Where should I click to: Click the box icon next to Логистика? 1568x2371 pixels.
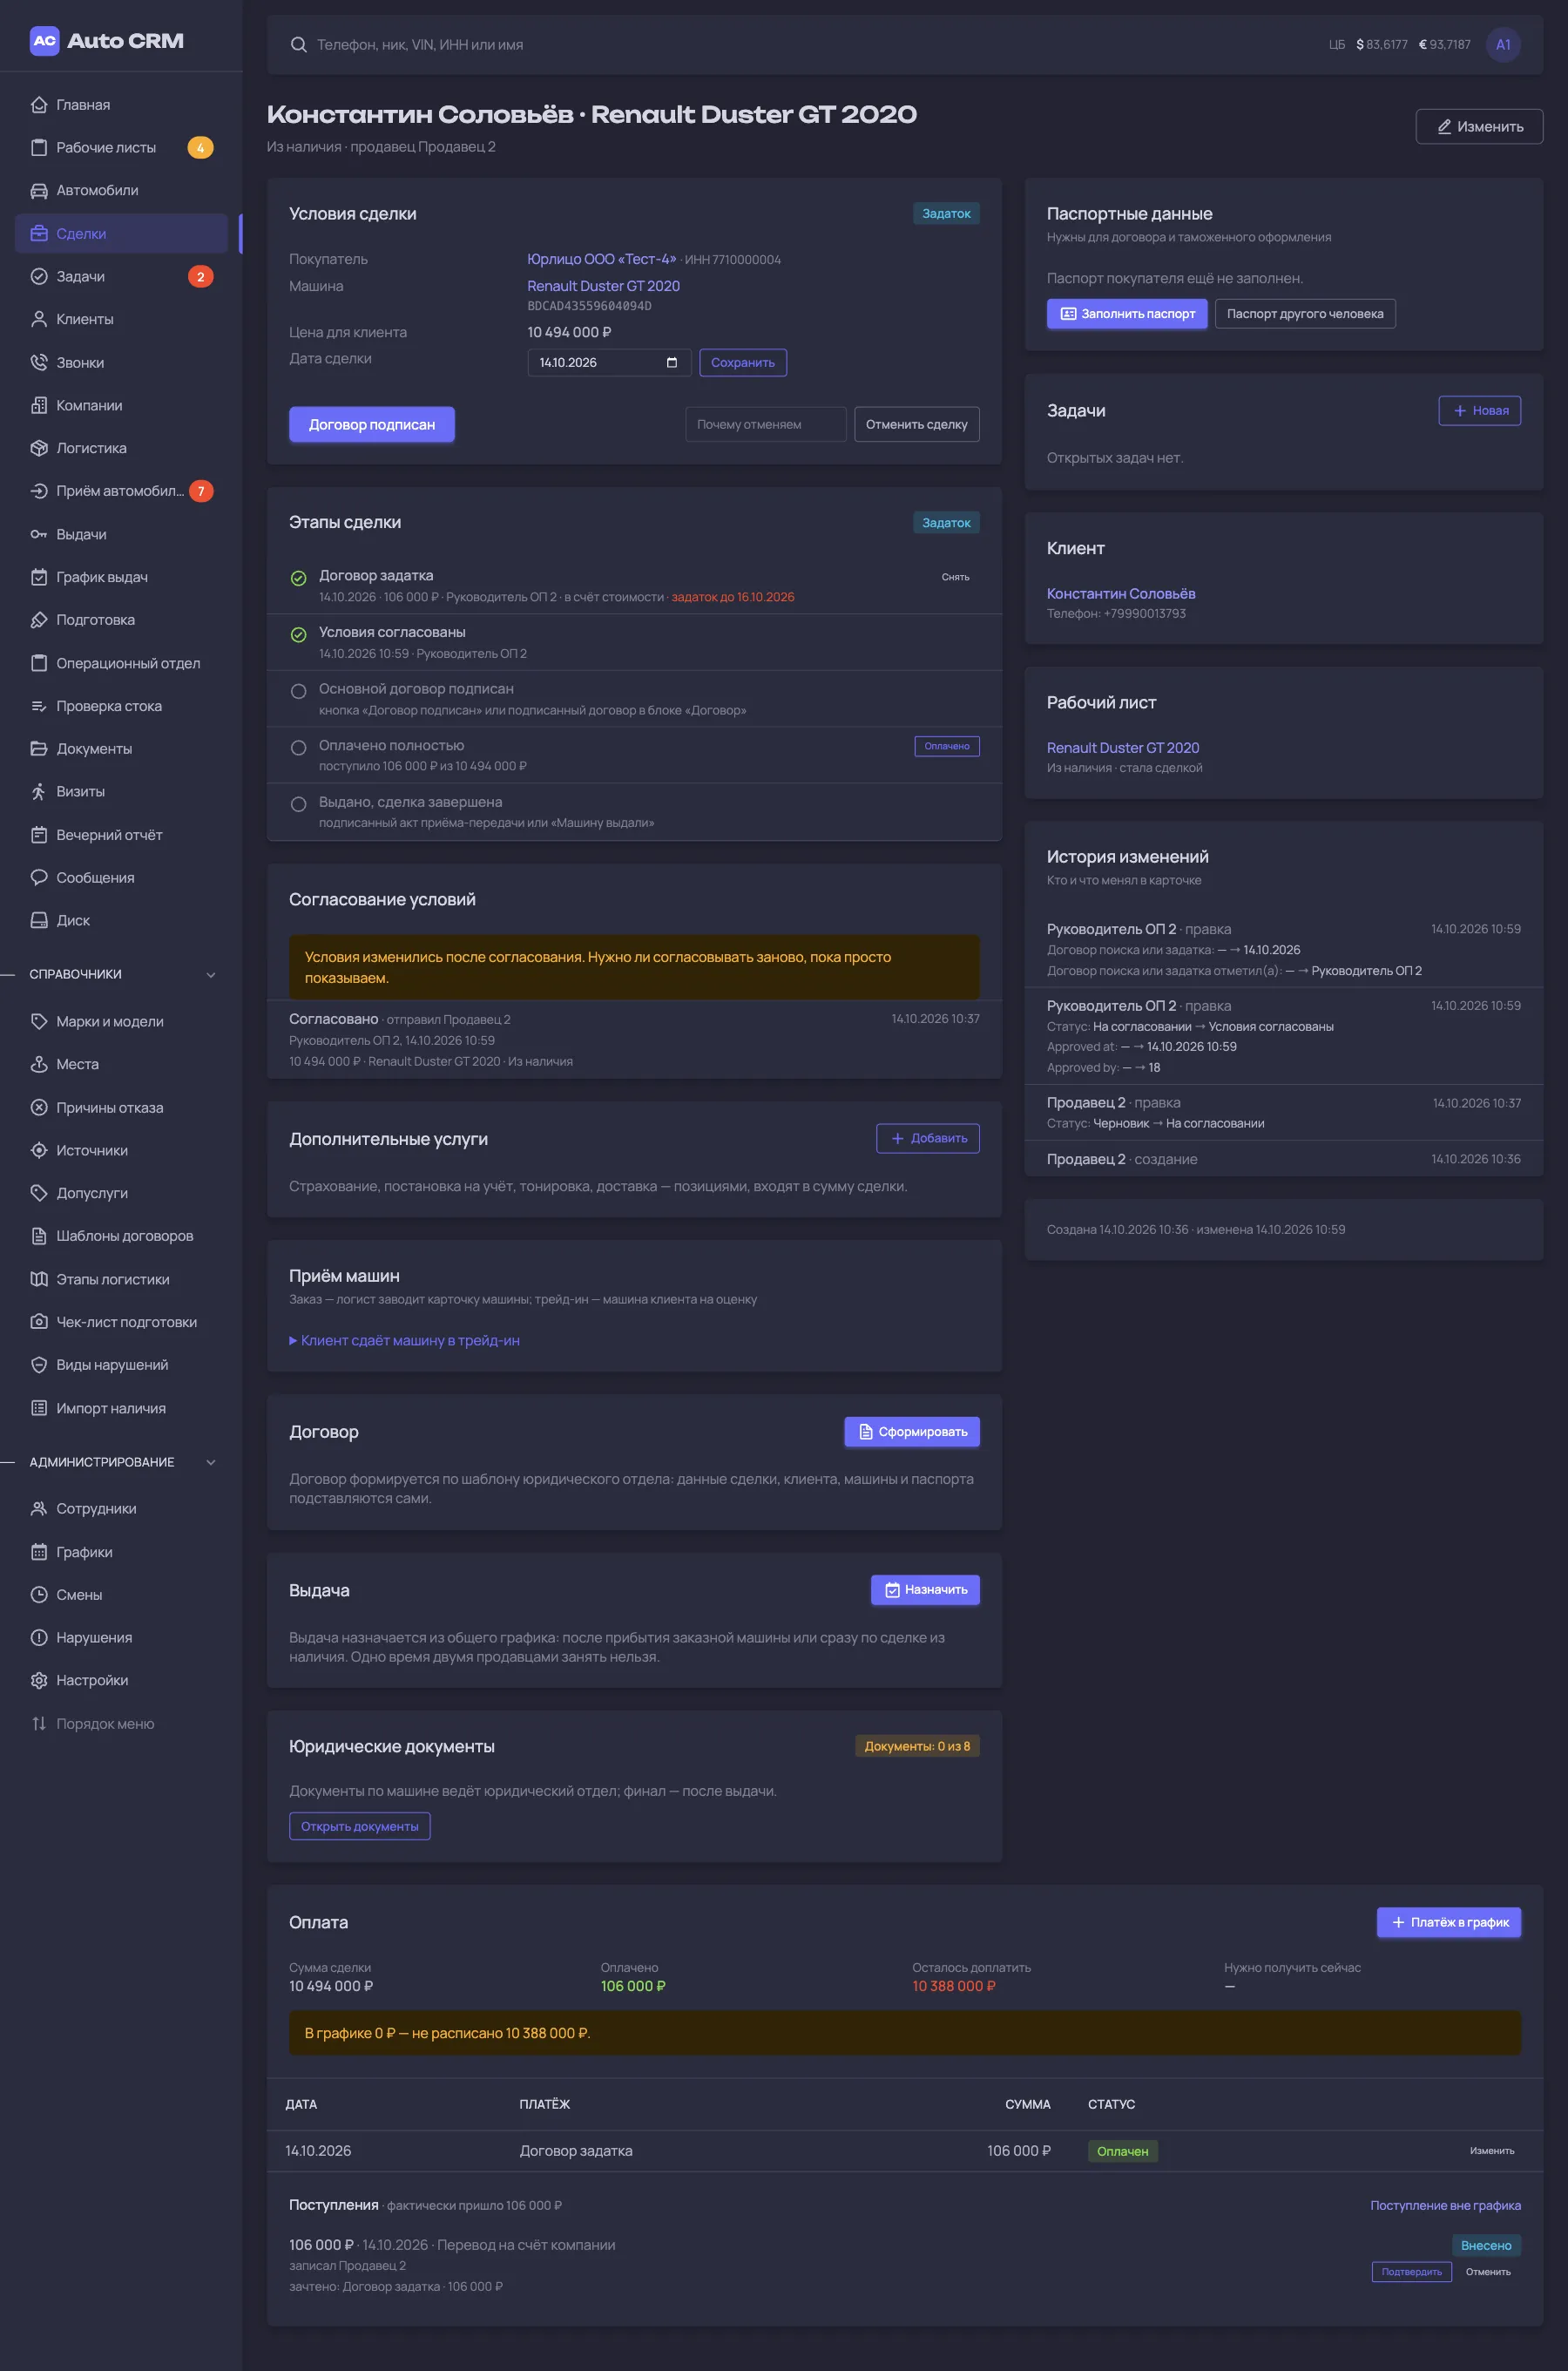(39, 448)
